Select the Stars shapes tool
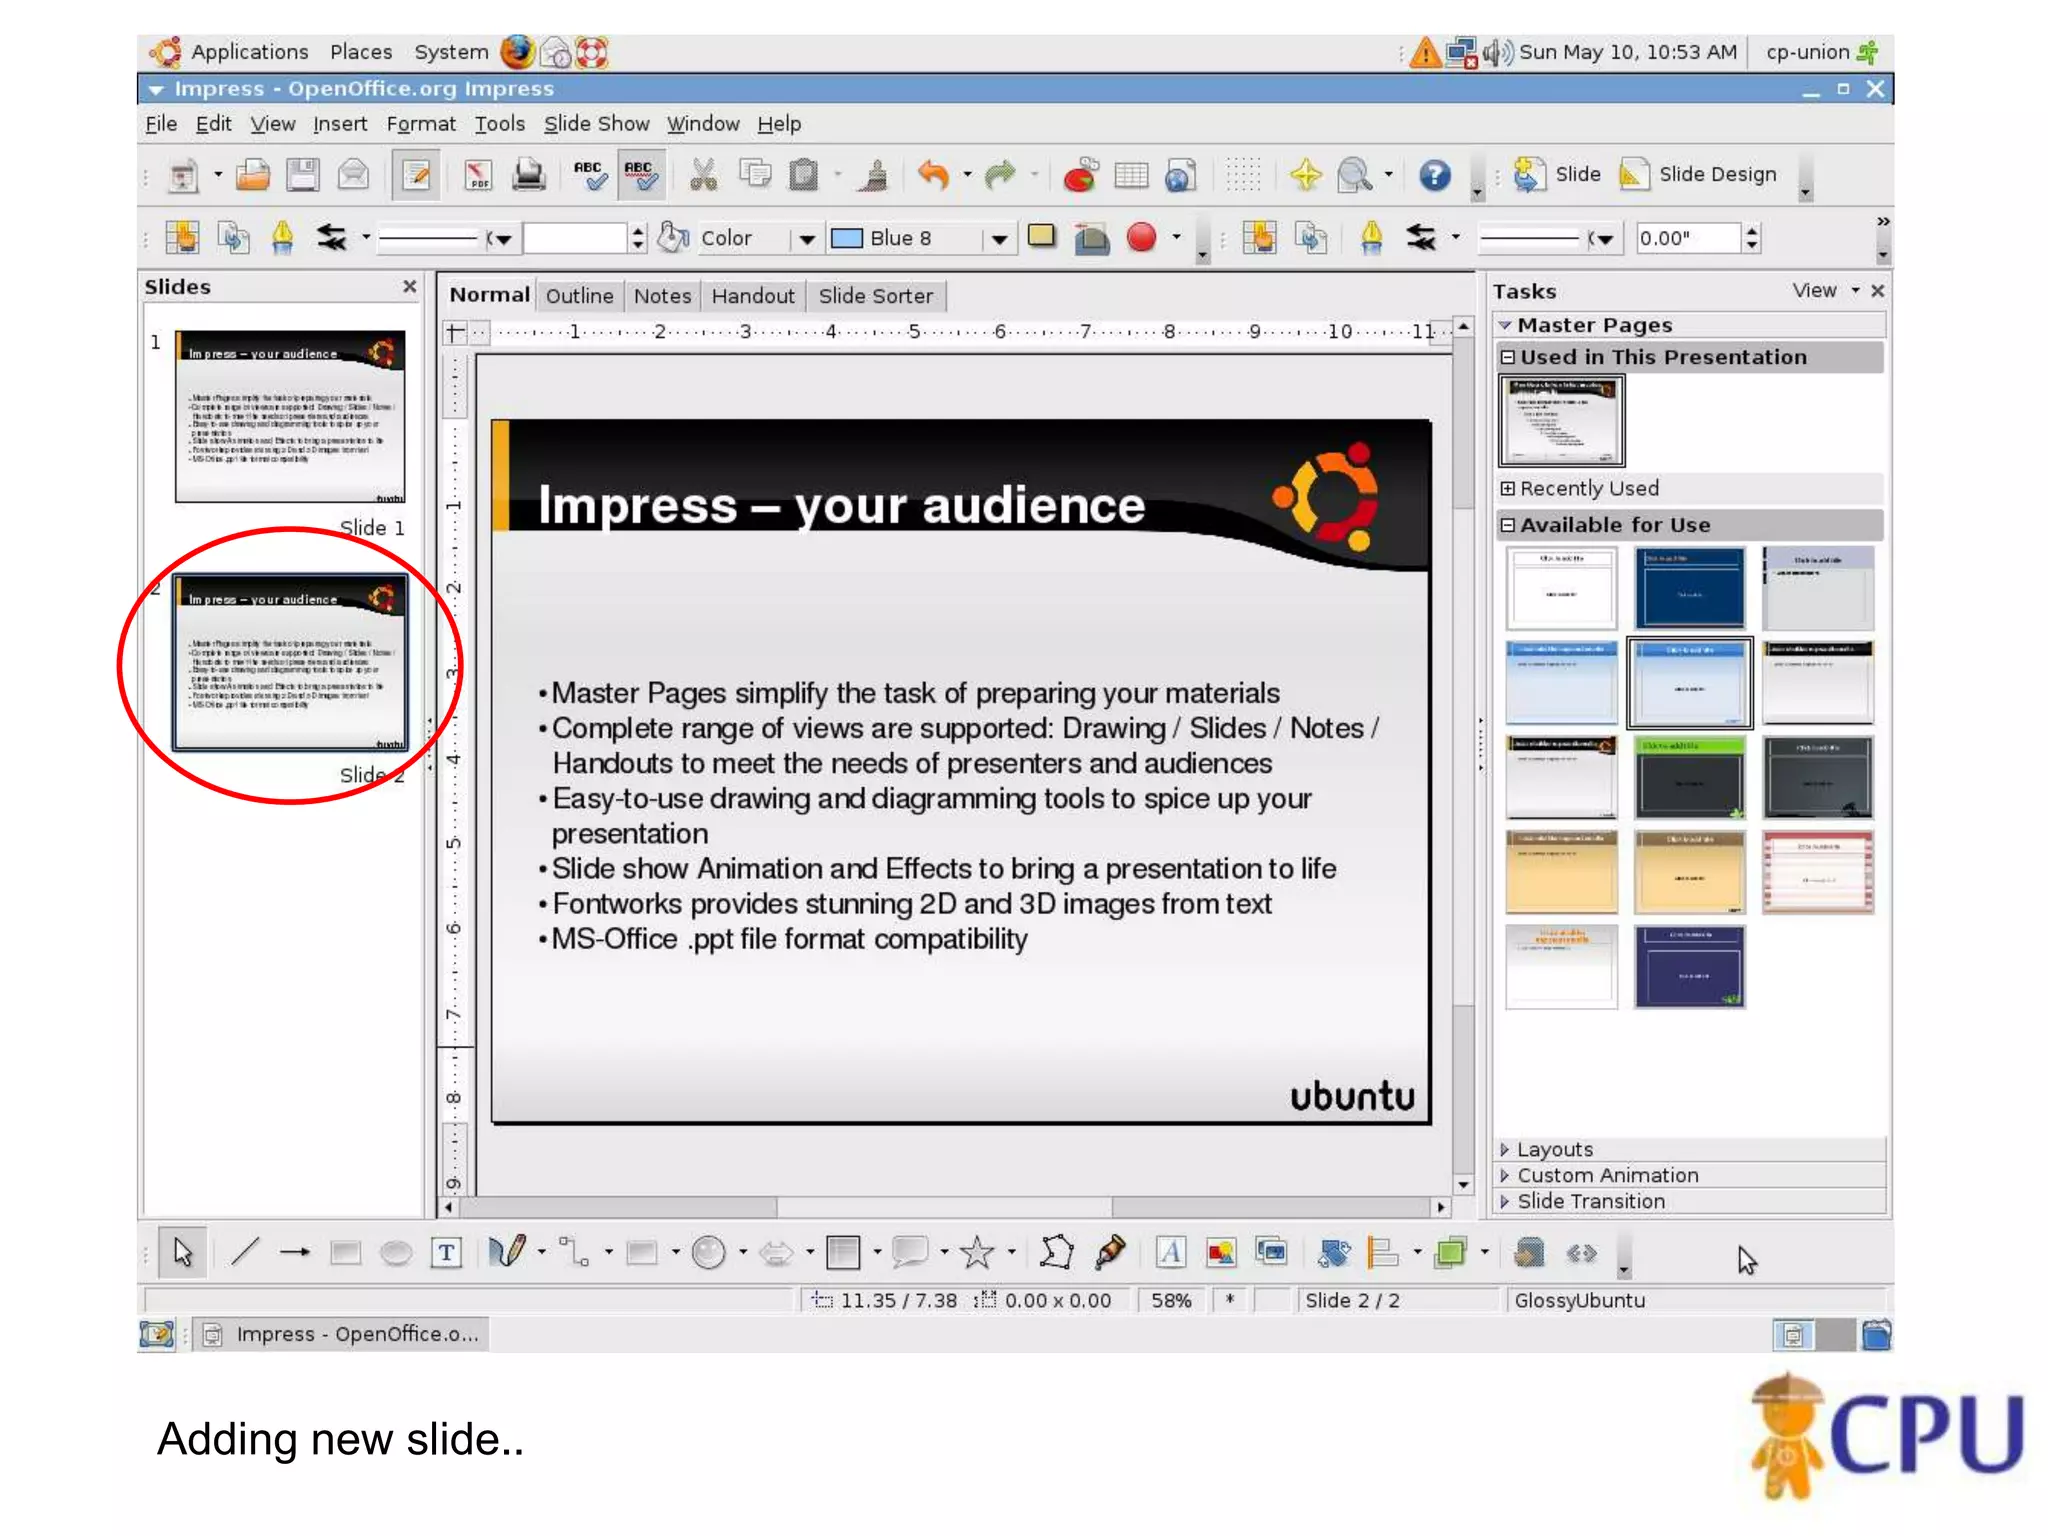This screenshot has width=2048, height=1536. [x=977, y=1252]
